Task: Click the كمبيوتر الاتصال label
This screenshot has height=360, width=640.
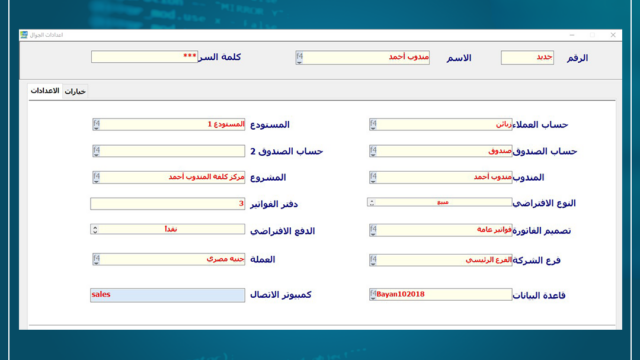Action: tap(281, 295)
